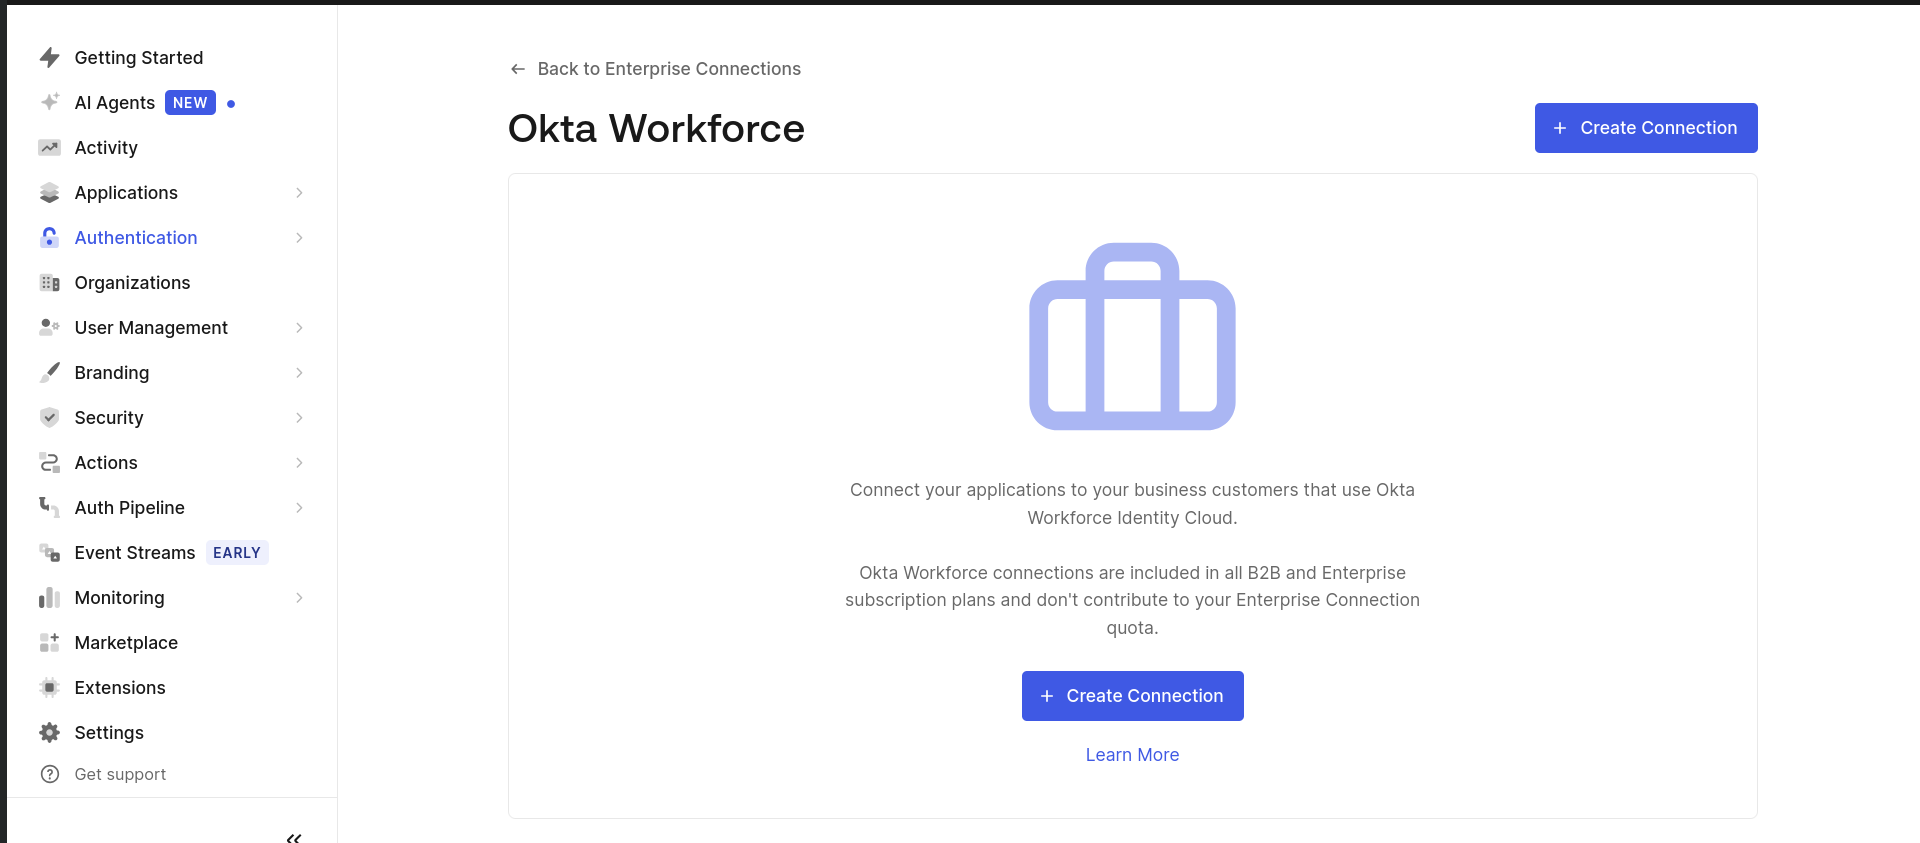Go to the Activity page
Screen dimensions: 1920x843
pos(106,148)
